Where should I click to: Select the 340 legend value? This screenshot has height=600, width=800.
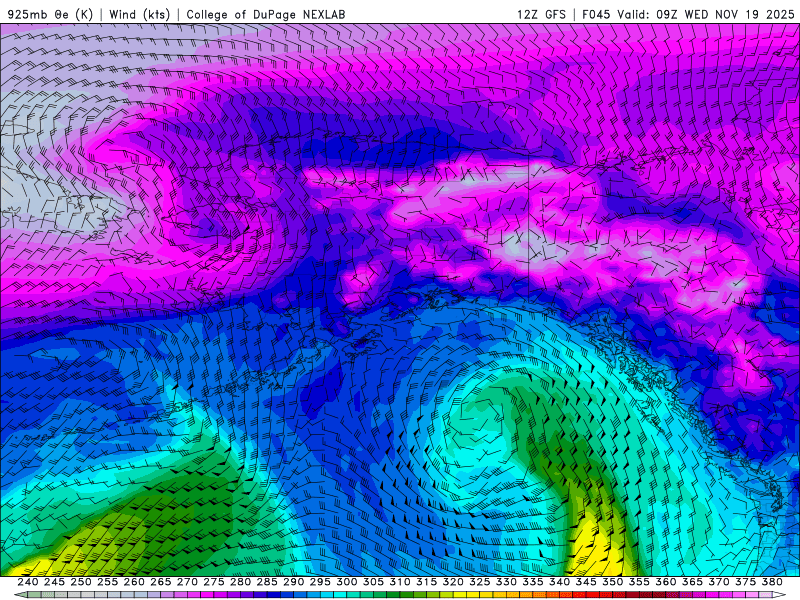click(559, 582)
